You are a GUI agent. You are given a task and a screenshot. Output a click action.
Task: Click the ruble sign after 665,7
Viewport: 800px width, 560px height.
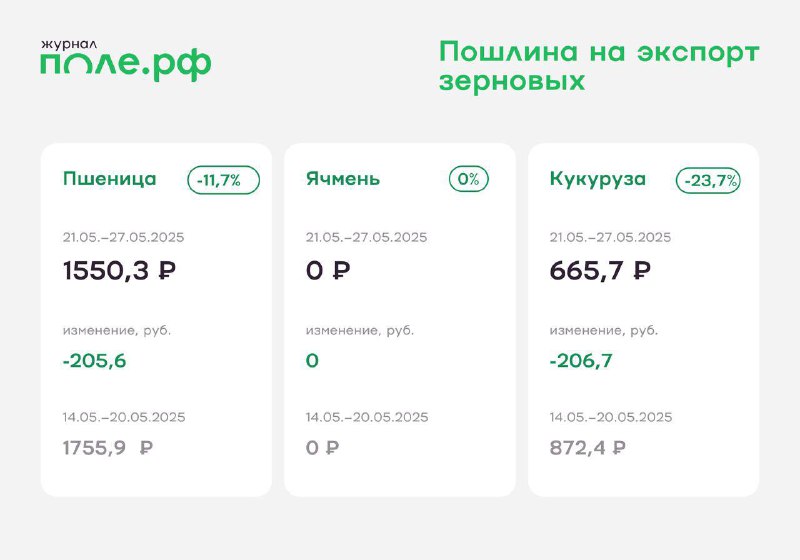(x=642, y=270)
